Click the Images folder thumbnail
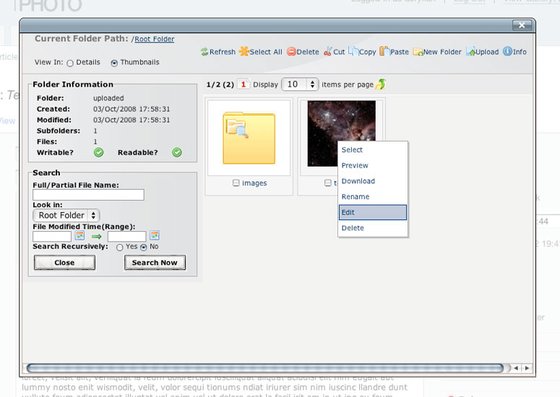The image size is (560, 397). pos(249,138)
